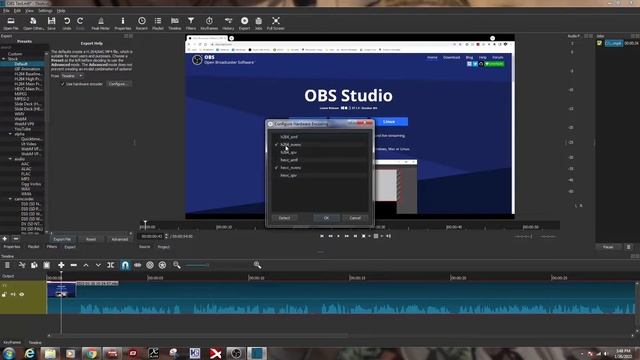Click the timeline Ripple Delete (minus) icon

pyautogui.click(x=73, y=265)
